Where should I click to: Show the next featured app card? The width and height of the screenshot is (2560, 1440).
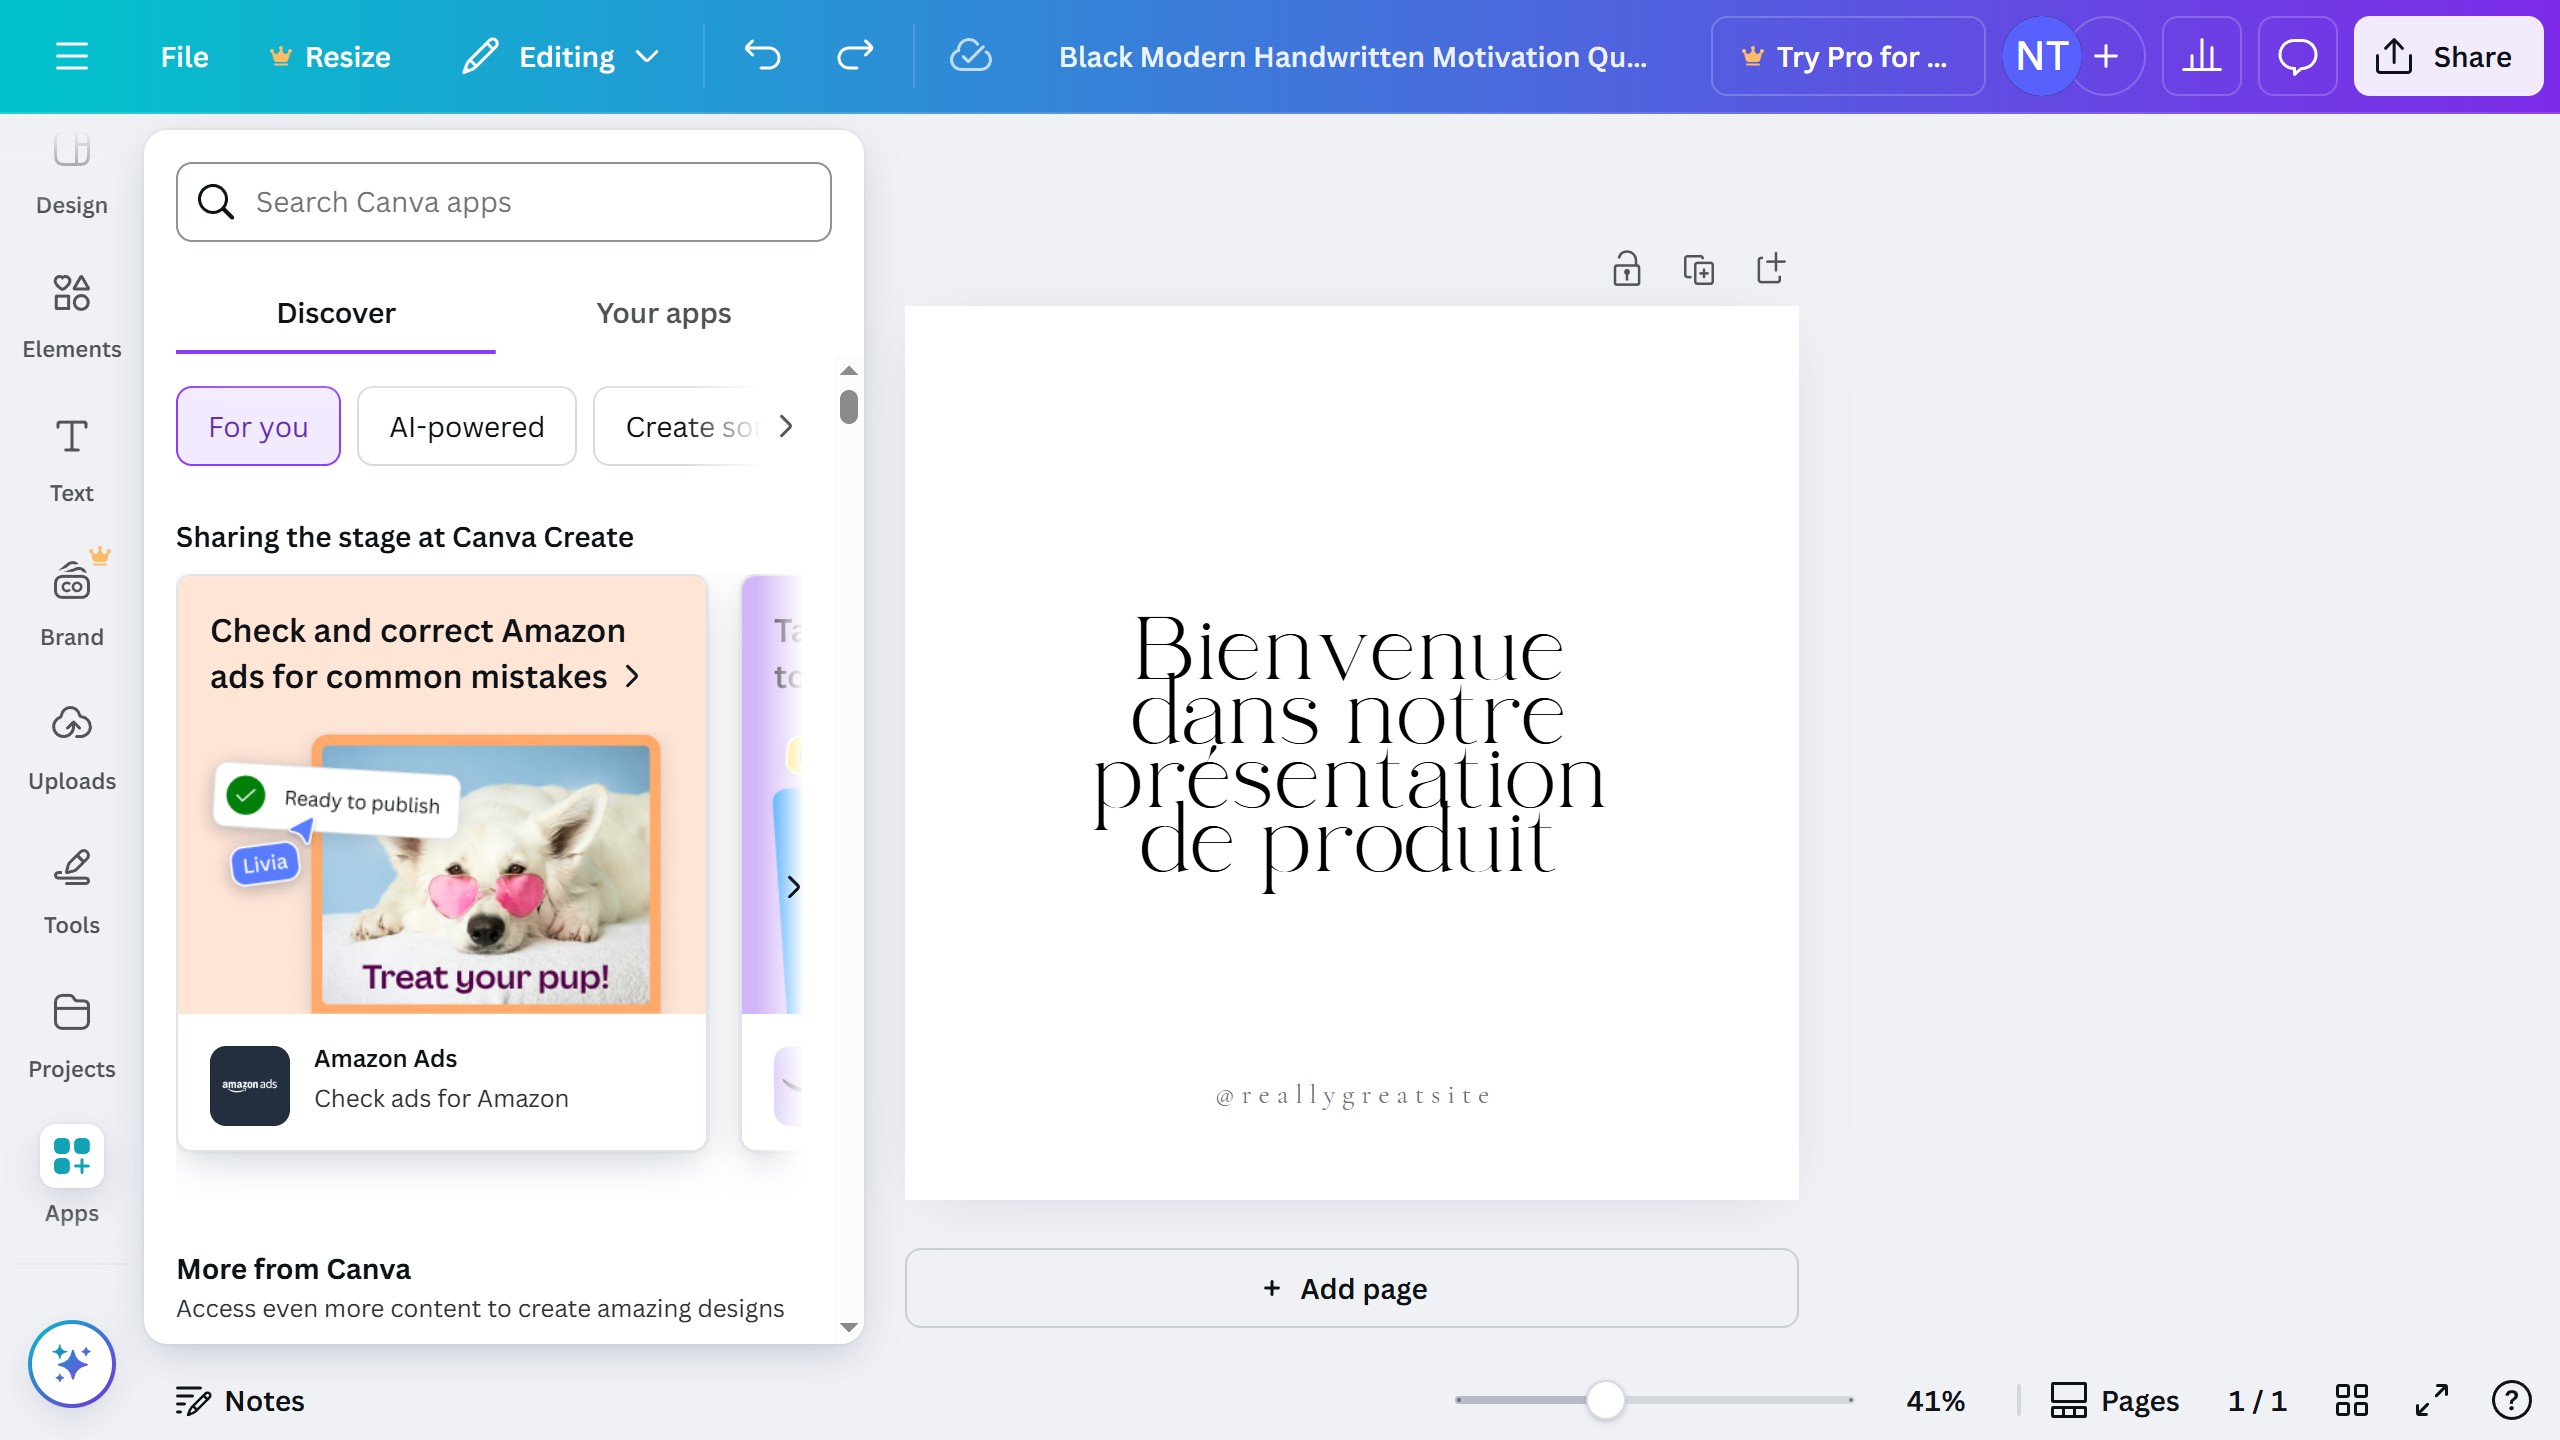pos(793,886)
